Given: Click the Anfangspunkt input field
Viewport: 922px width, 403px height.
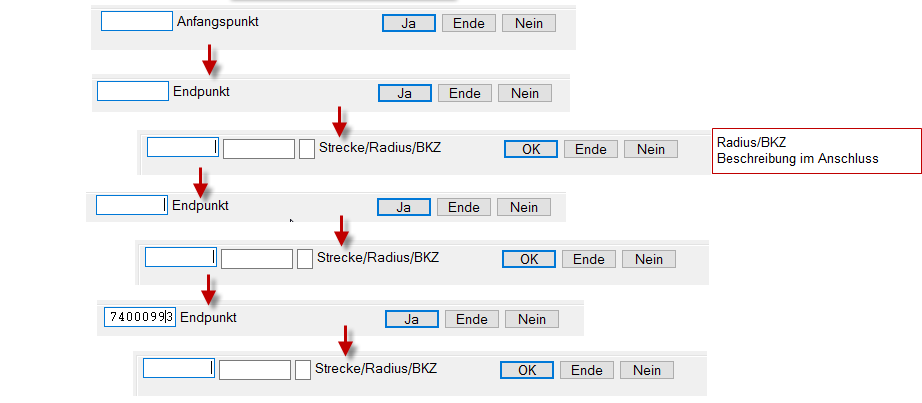Looking at the screenshot, I should pos(137,21).
